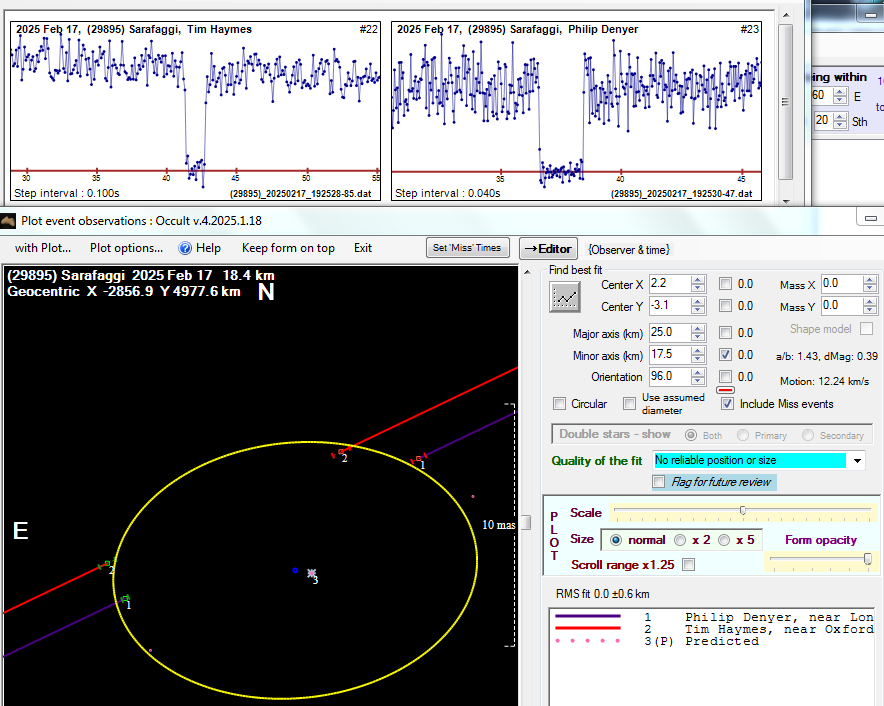This screenshot has height=706, width=884.
Task: Open the Quality of the fit dropdown
Action: [857, 461]
